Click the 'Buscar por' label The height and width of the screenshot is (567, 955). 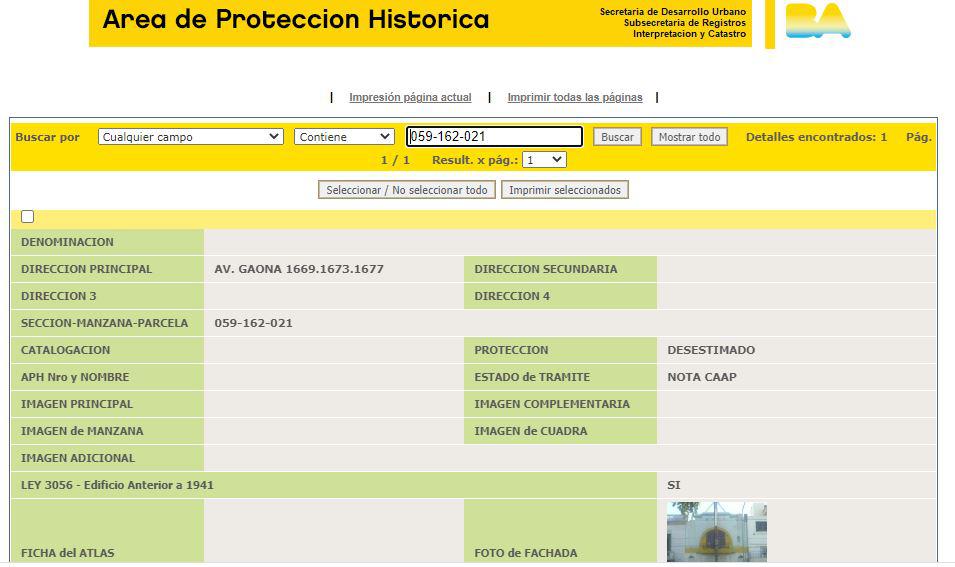48,137
